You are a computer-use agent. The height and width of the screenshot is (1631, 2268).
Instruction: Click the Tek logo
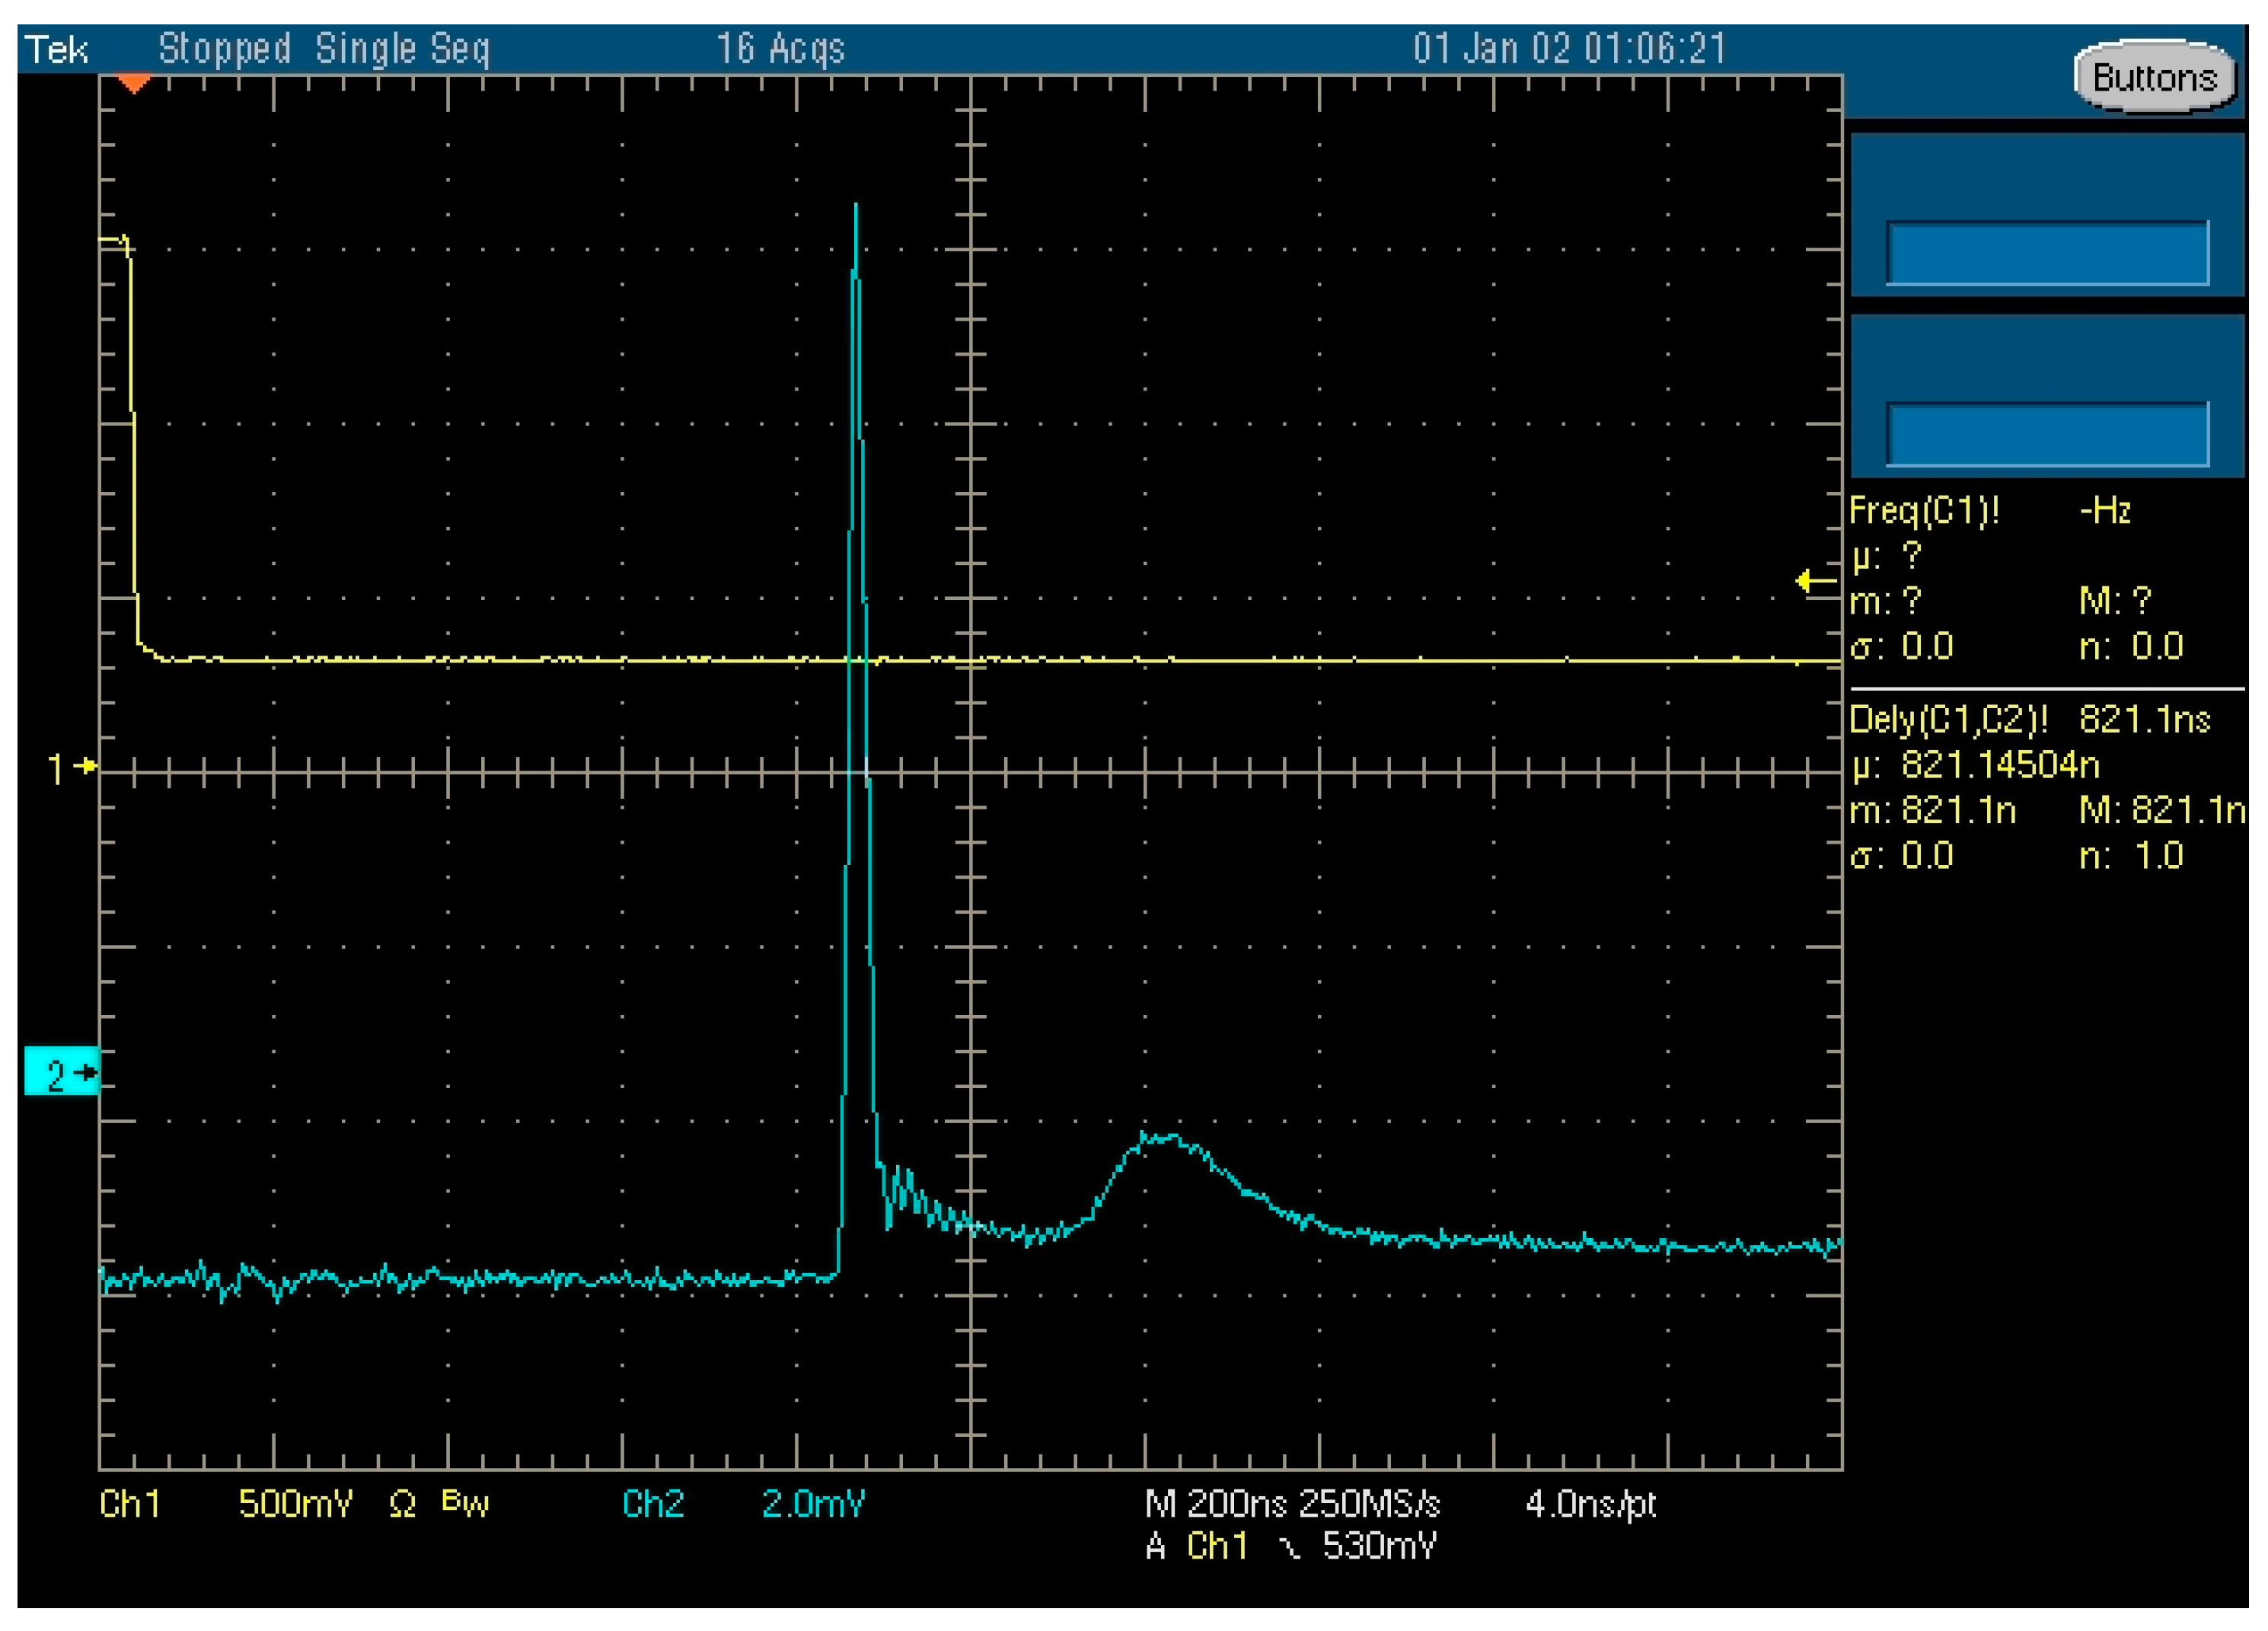click(56, 49)
